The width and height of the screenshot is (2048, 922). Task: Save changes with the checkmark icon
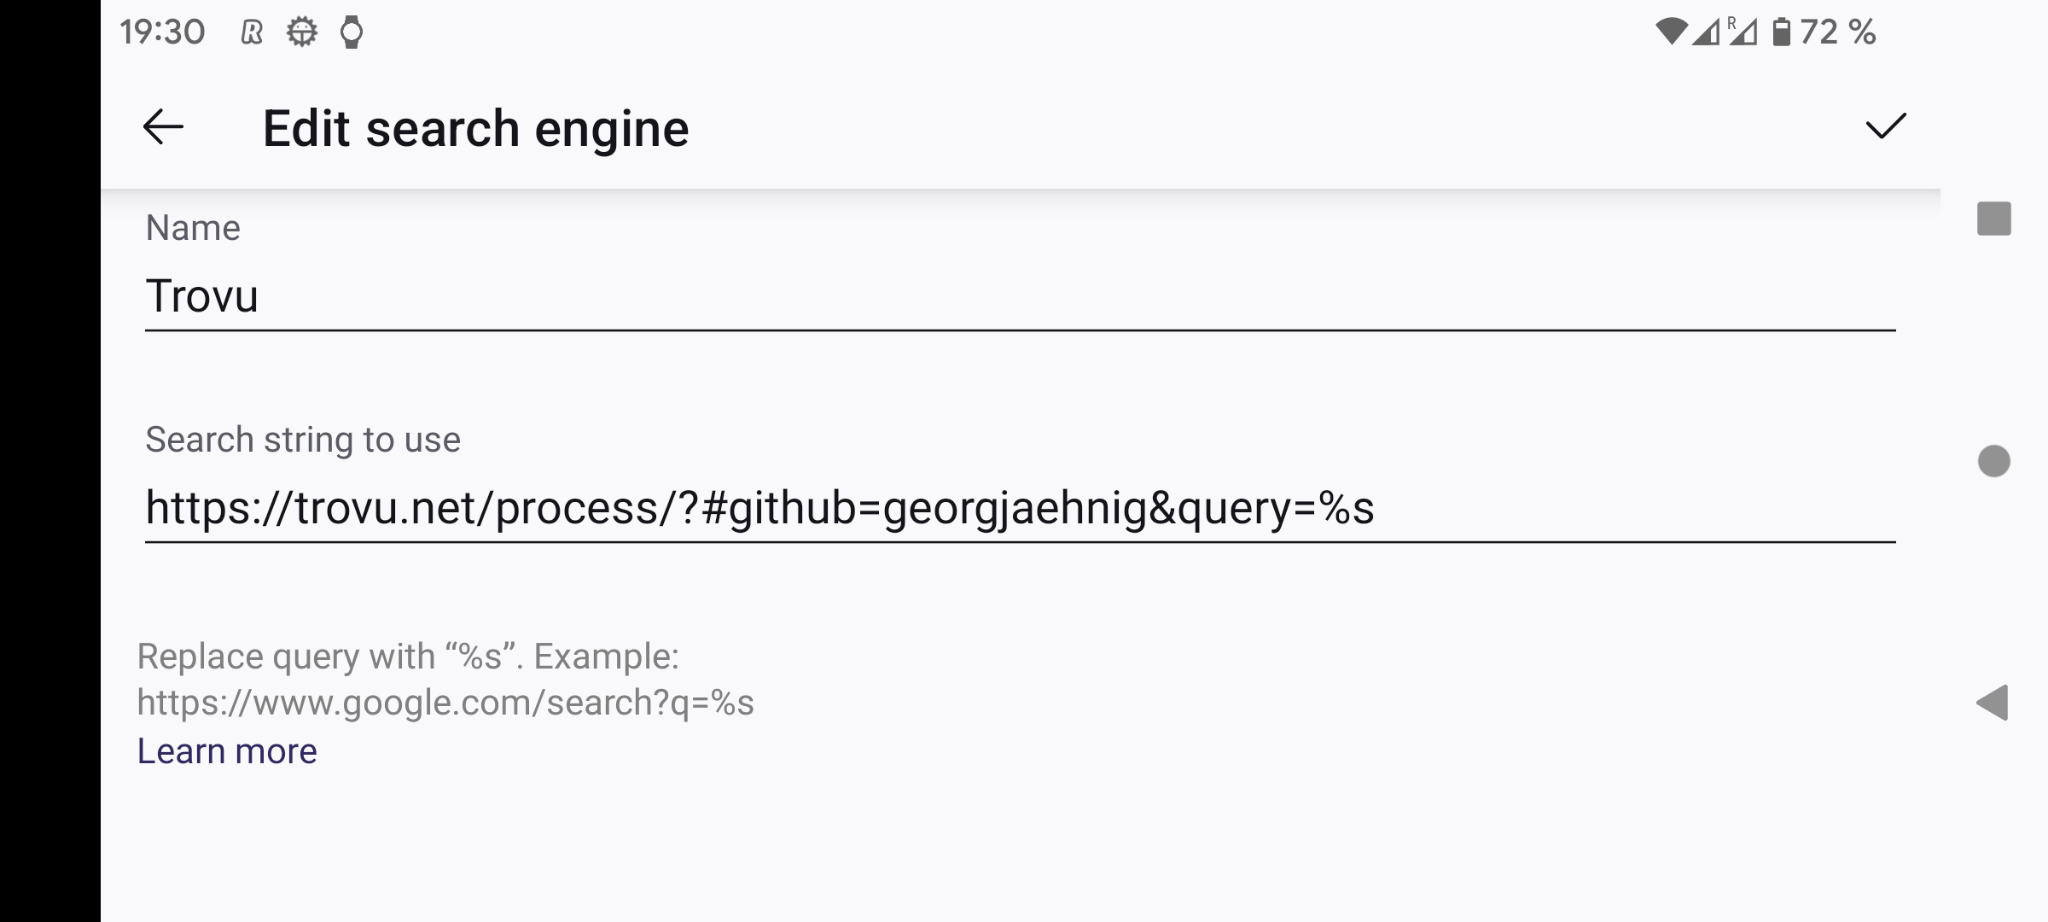point(1884,127)
